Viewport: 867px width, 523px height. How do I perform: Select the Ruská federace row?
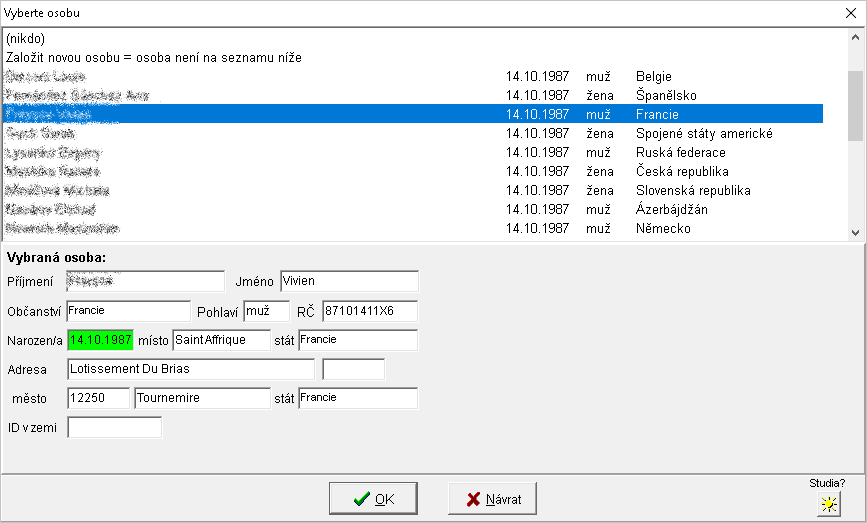(400, 153)
